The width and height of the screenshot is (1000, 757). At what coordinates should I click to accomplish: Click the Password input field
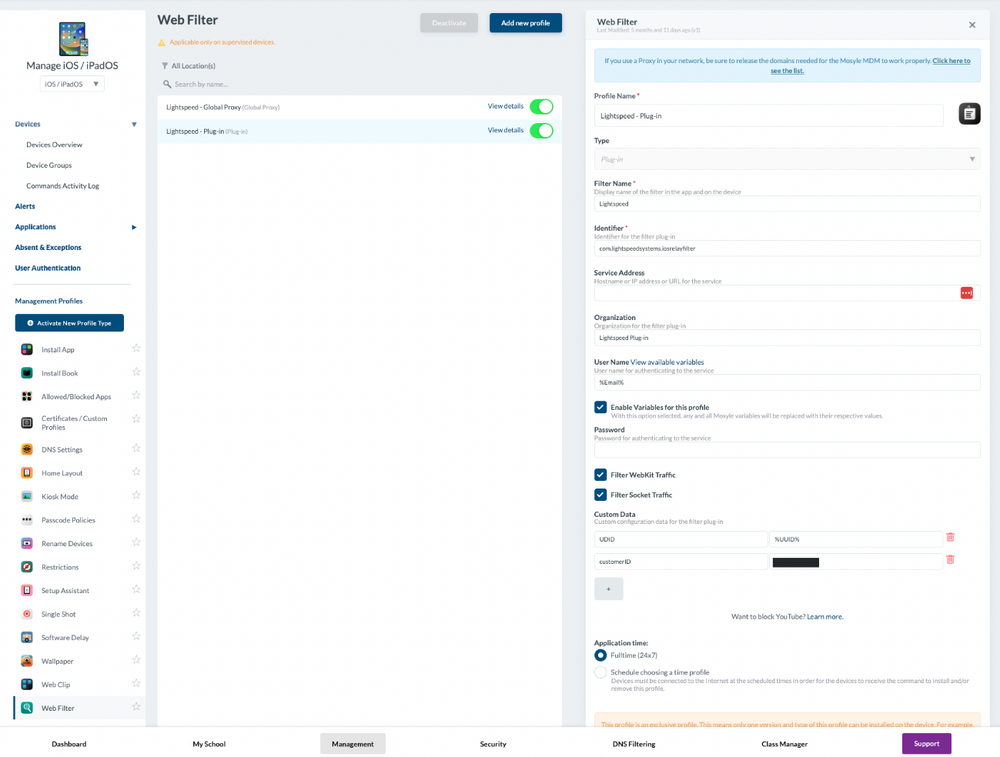(x=787, y=450)
